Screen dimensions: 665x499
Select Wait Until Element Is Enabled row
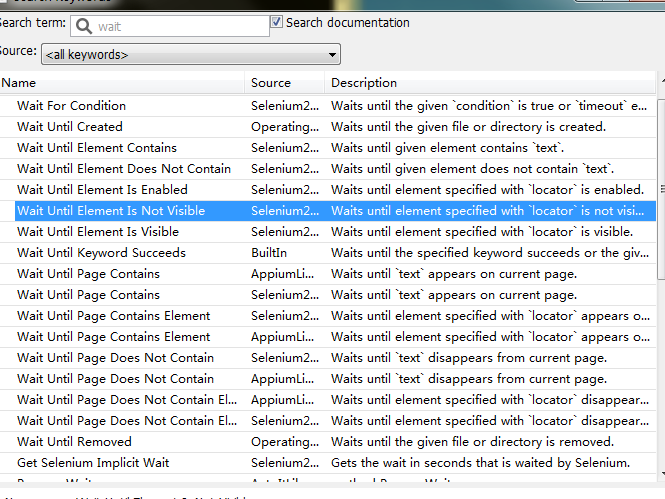point(102,190)
